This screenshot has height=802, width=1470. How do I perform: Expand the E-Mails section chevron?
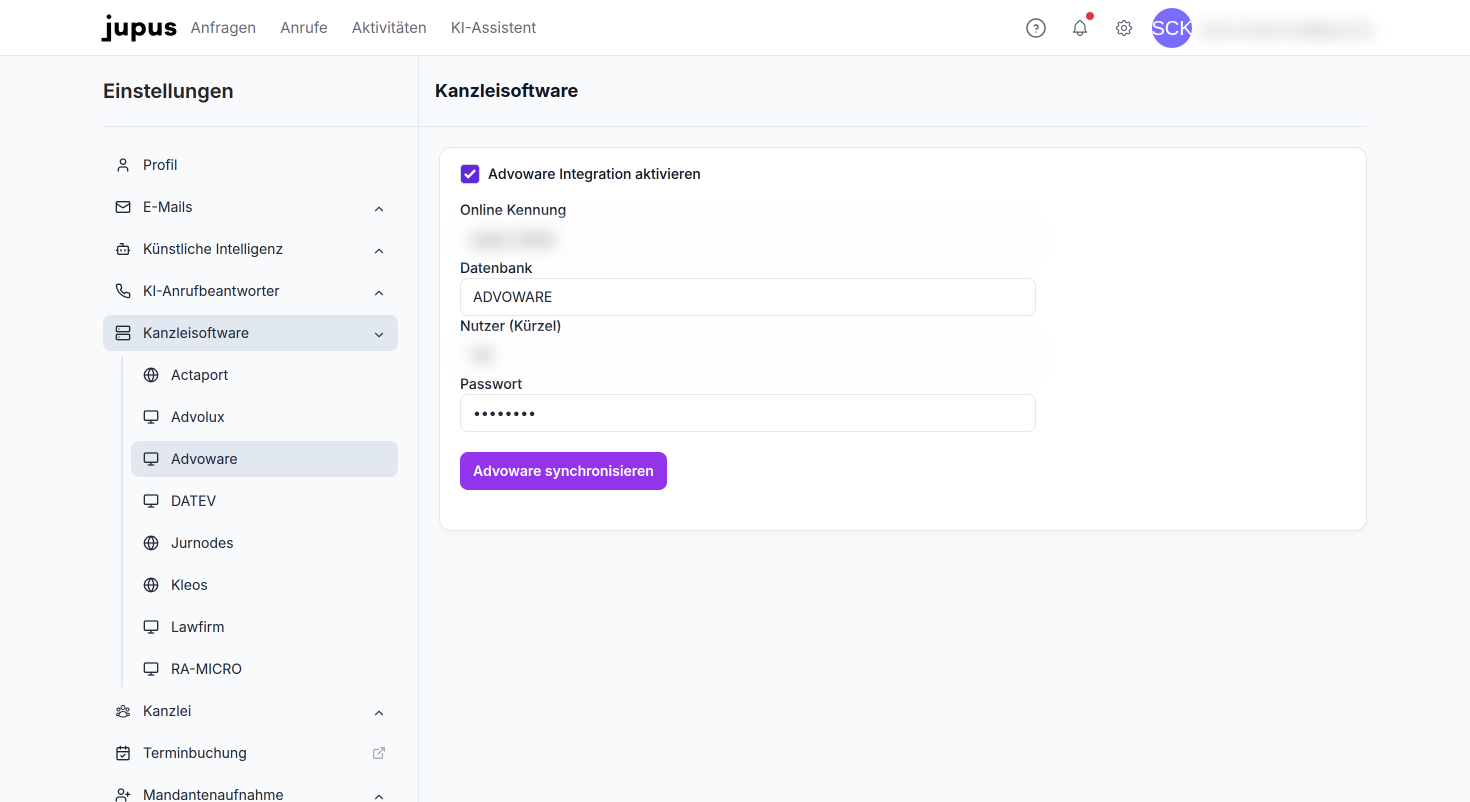379,208
